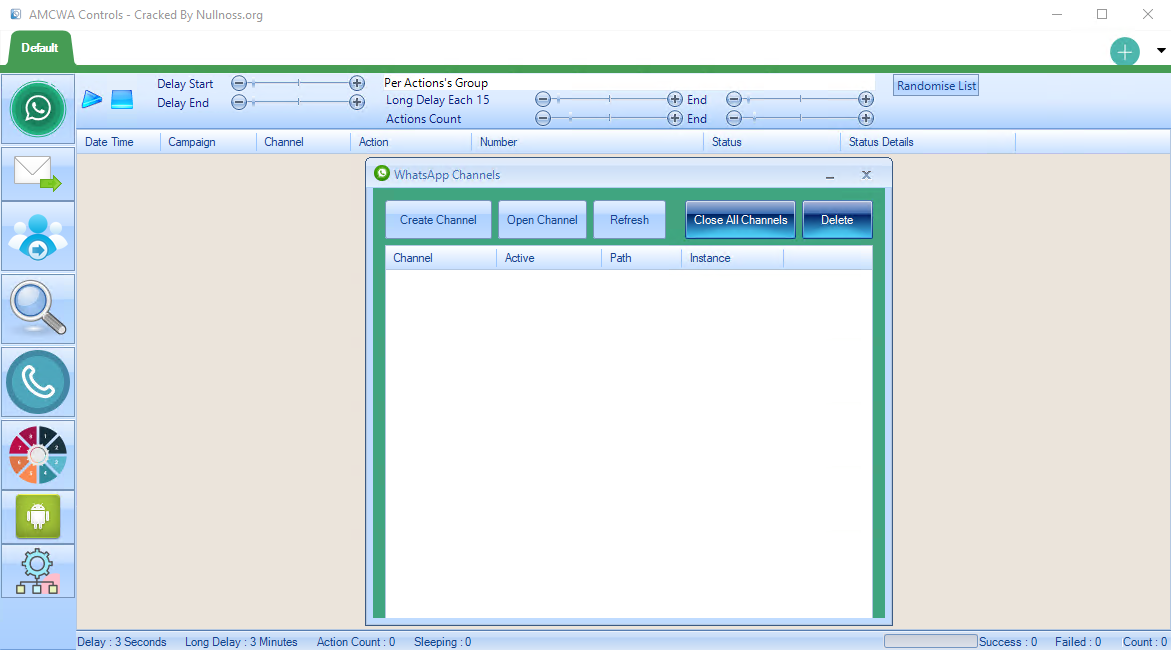Increase Long Delay End value
This screenshot has height=650, width=1171.
(866, 99)
